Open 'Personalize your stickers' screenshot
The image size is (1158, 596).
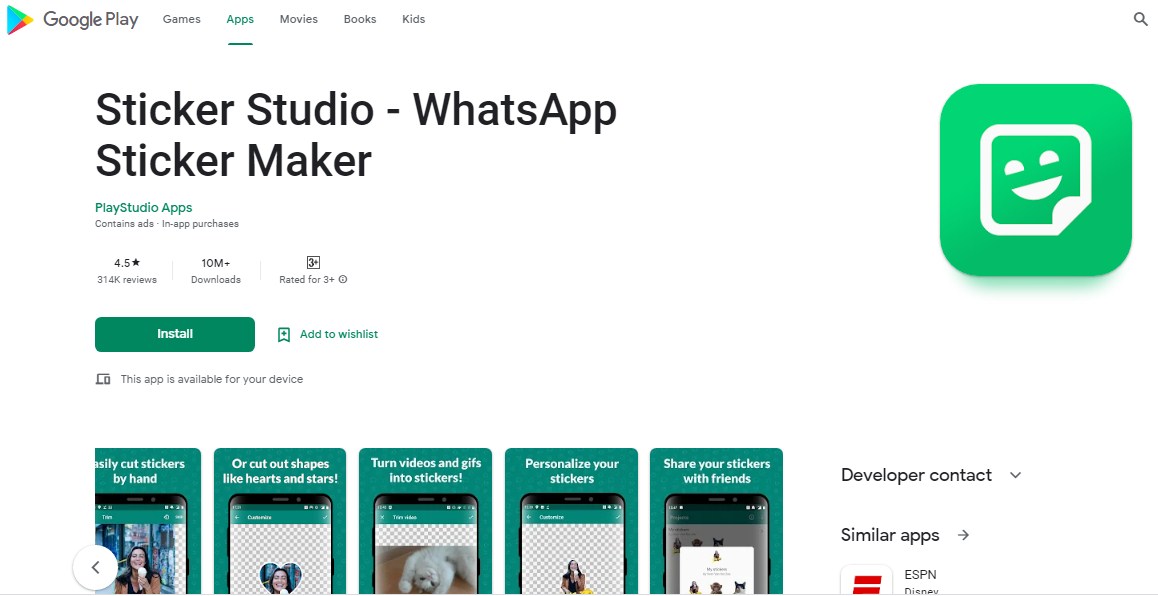pos(571,521)
